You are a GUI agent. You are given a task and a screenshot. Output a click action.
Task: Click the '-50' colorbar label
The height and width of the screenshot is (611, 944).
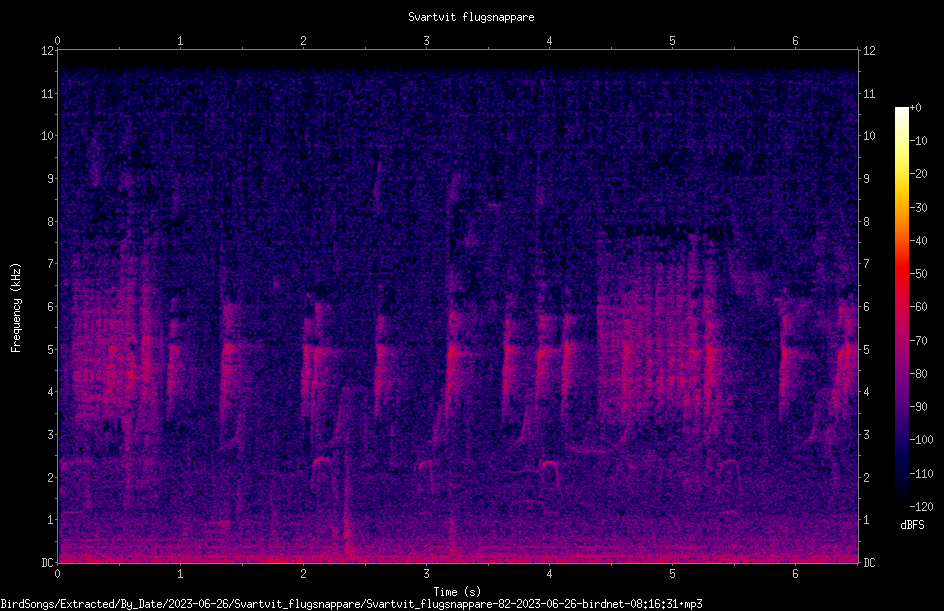click(918, 274)
